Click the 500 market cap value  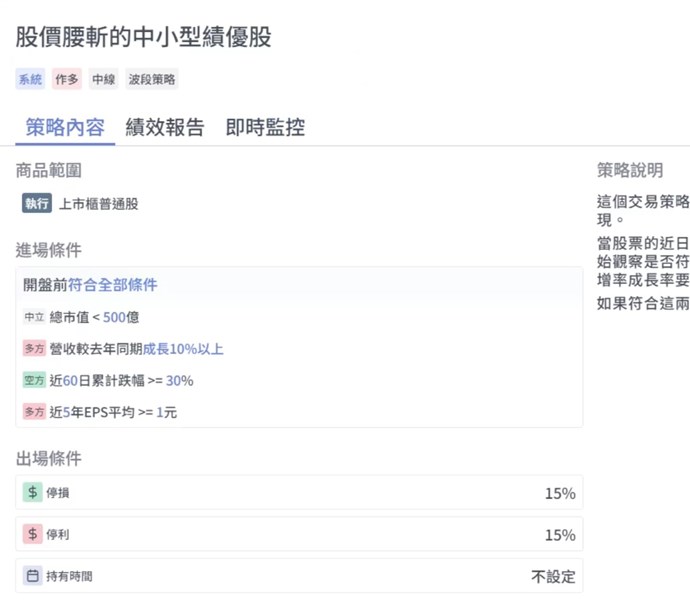coord(115,317)
